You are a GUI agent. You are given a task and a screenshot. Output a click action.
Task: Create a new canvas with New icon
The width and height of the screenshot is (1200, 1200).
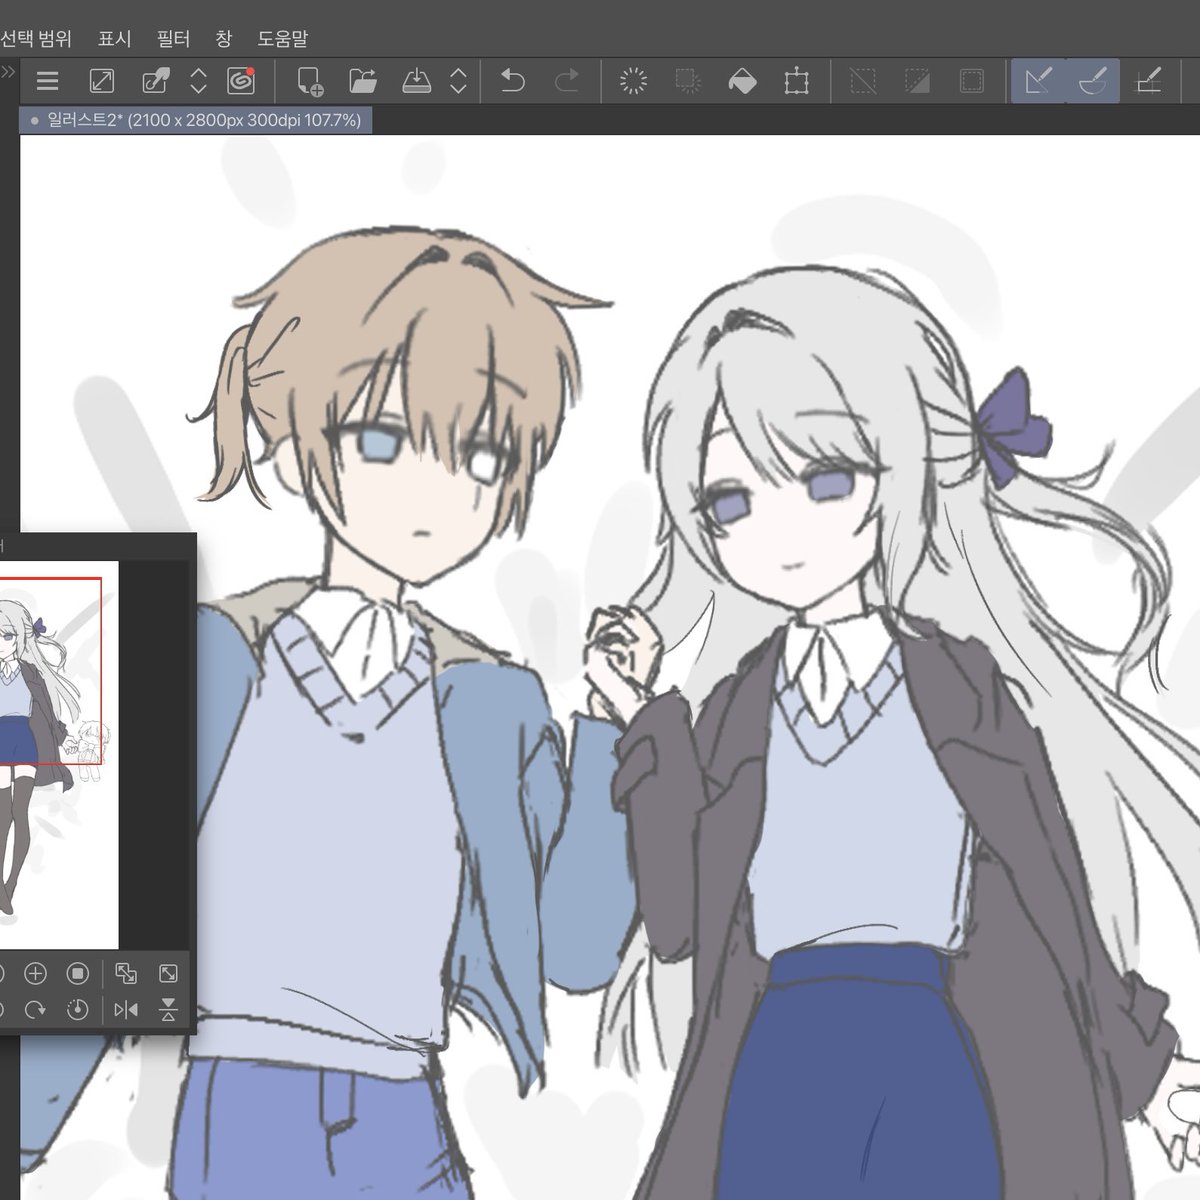tap(310, 81)
